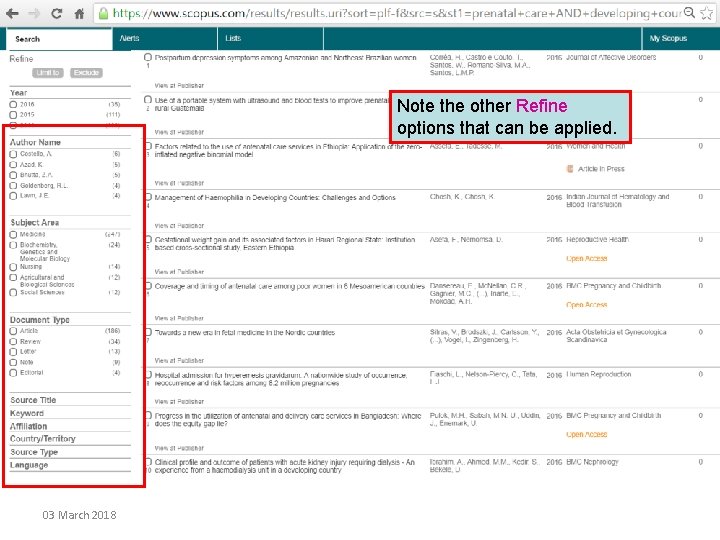
Task: Open Gestational weight gain article title
Action: pyautogui.click(x=285, y=244)
